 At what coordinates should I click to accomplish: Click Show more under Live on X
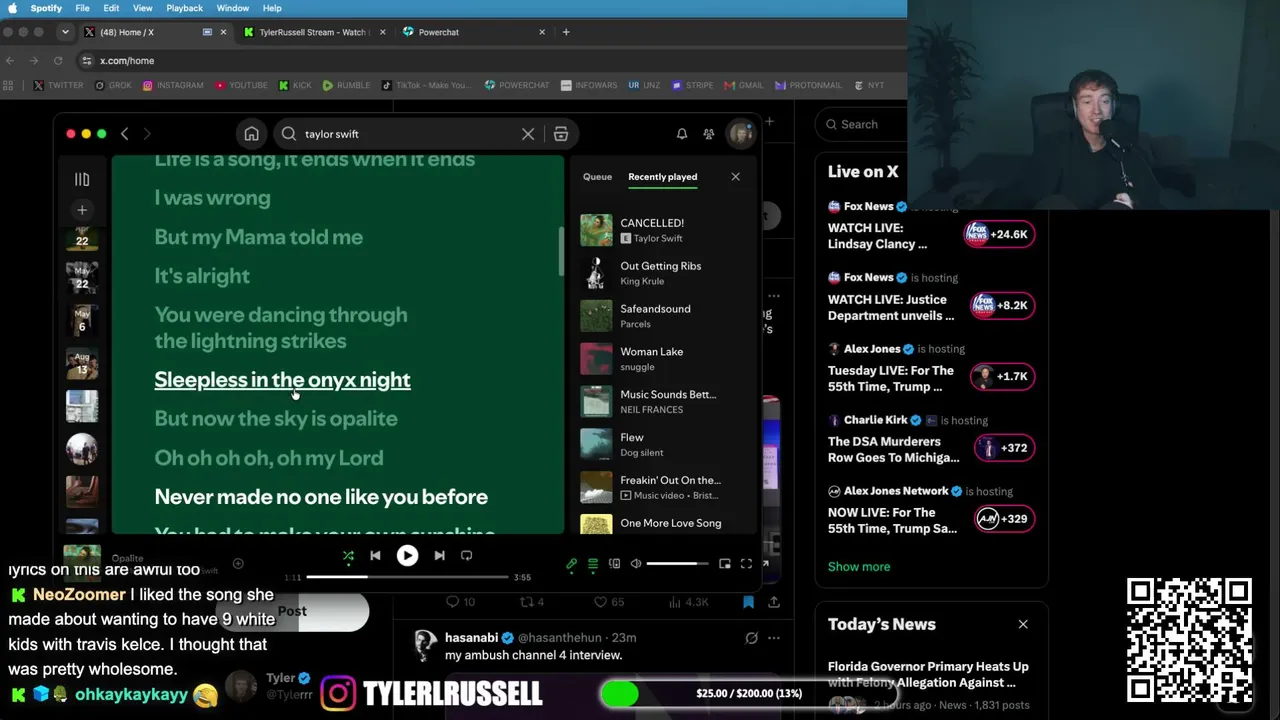[859, 566]
